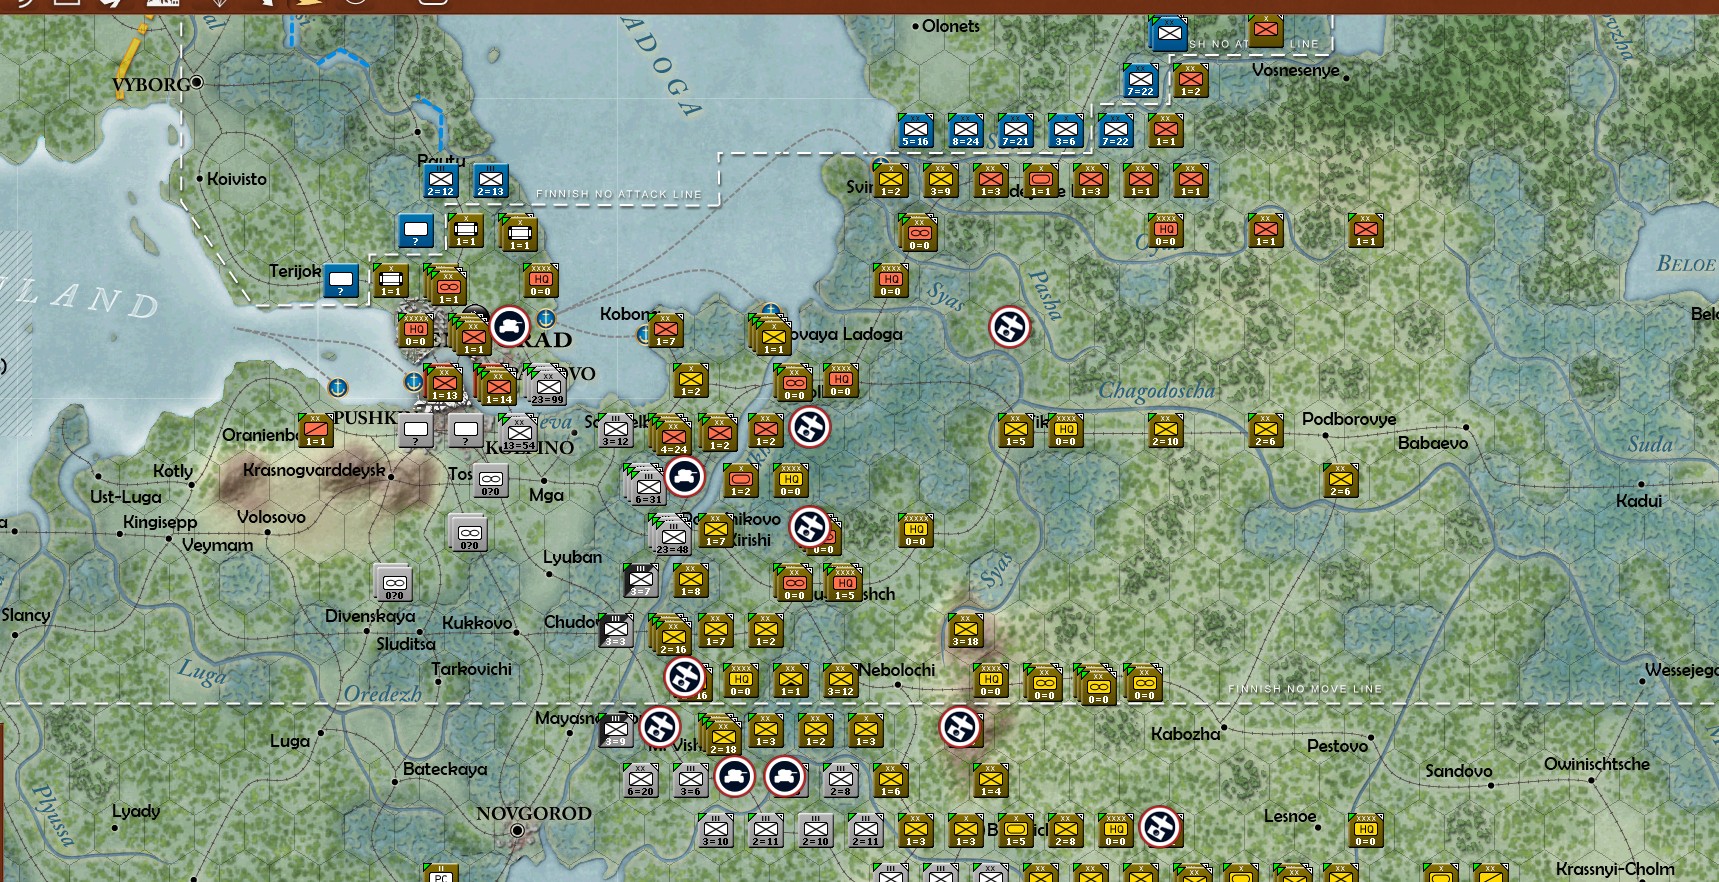The image size is (1719, 882).
Task: Click the ground attack tank marker beside Leningrad
Action: (x=510, y=327)
